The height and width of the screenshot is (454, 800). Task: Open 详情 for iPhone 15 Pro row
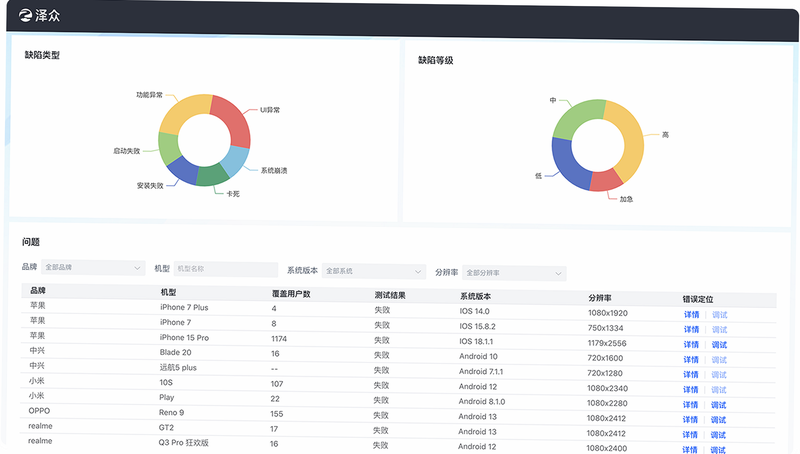pos(691,345)
